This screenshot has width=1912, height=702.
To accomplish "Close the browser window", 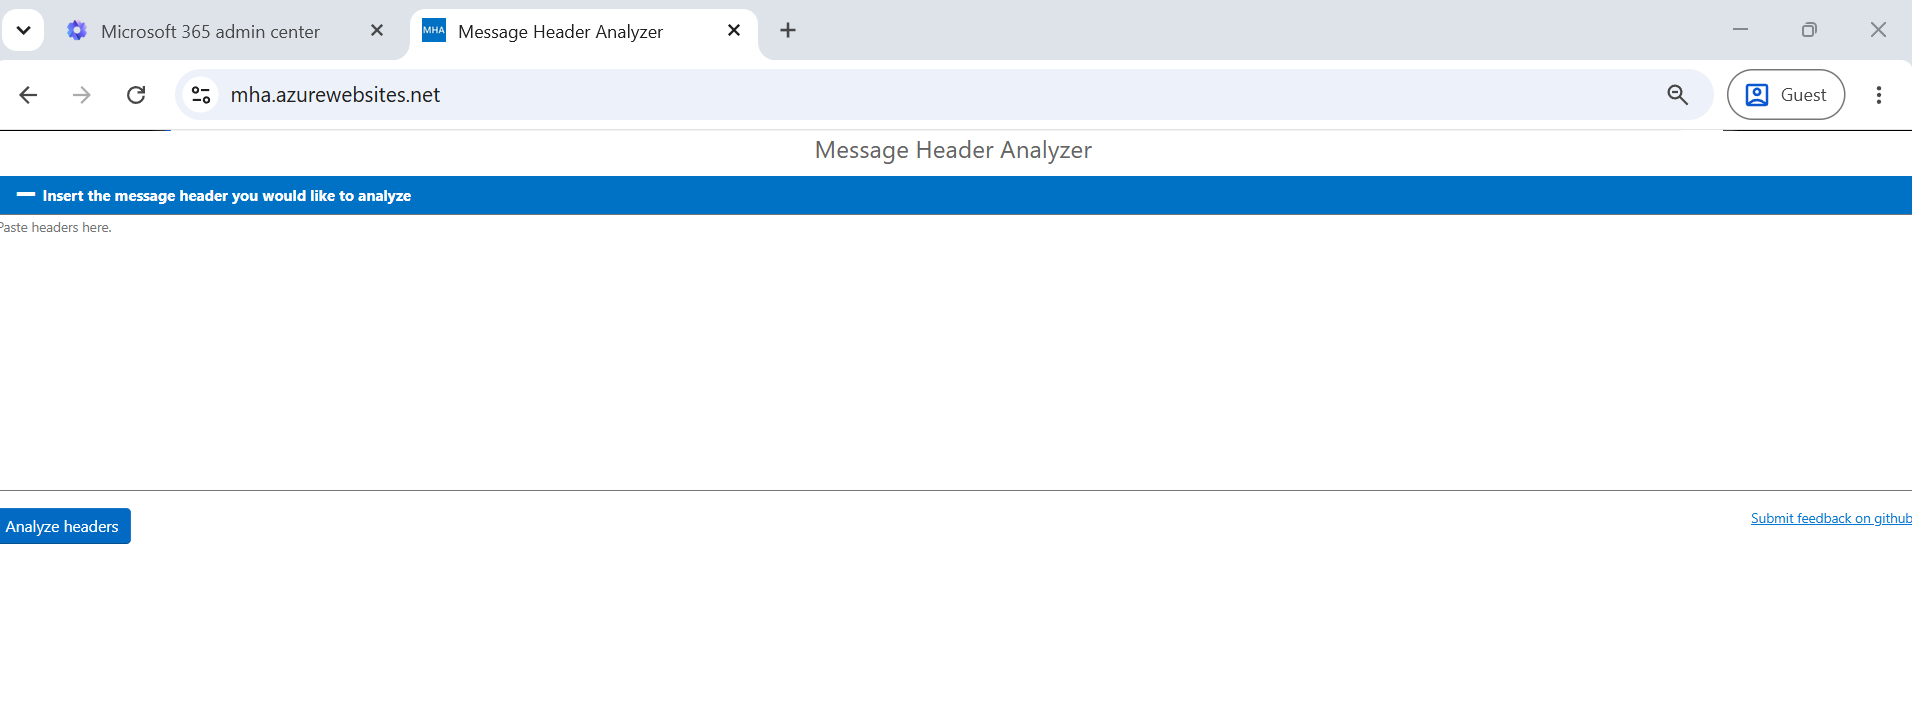I will point(1878,30).
